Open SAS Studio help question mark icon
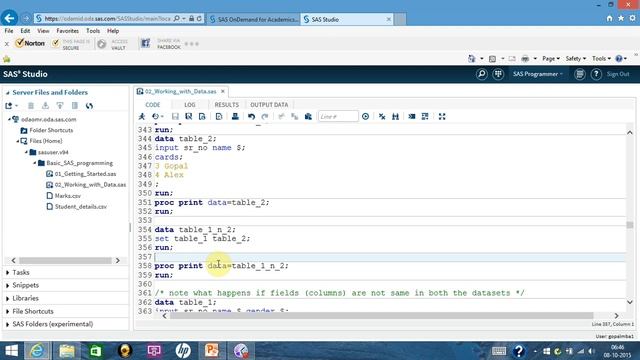This screenshot has width=640, height=360. 596,74
